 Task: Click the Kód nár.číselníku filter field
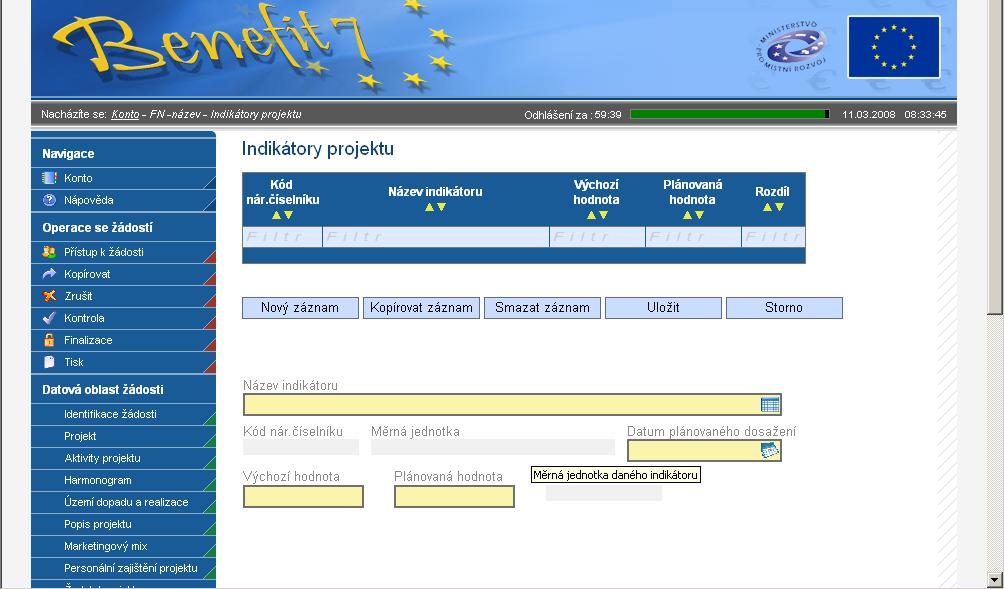tap(283, 237)
